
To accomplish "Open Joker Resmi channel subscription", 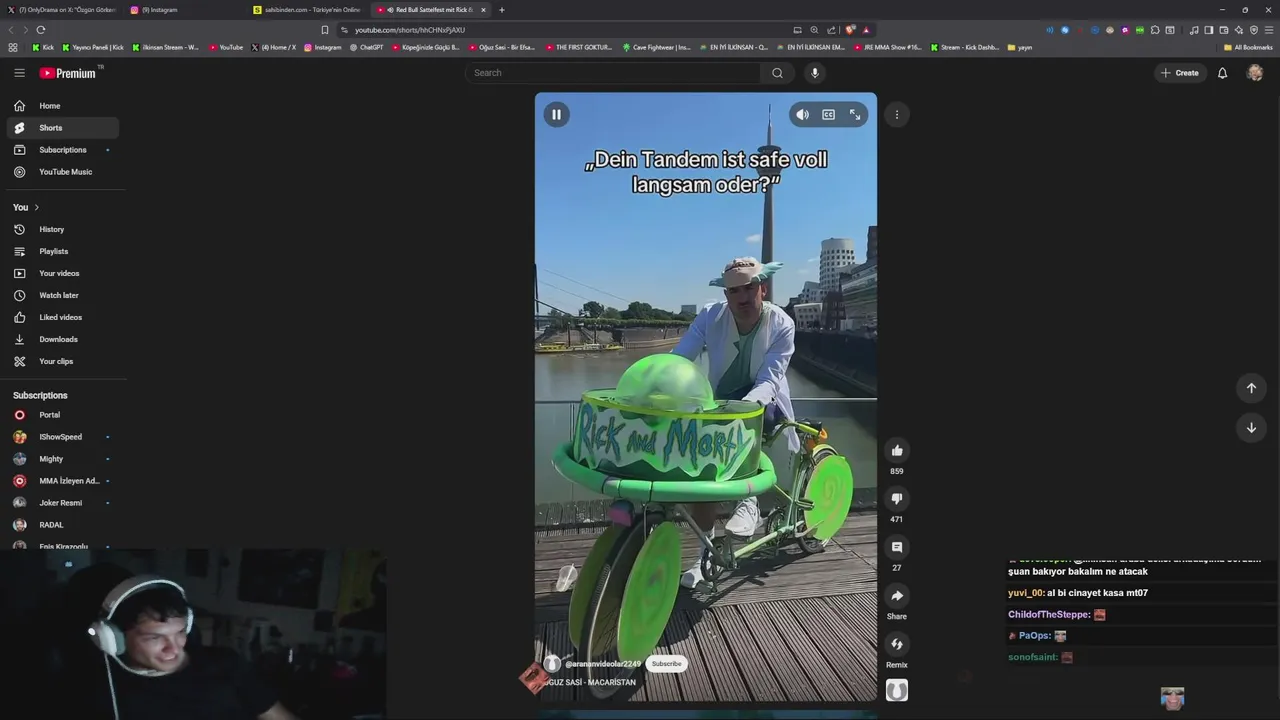I will pyautogui.click(x=63, y=503).
